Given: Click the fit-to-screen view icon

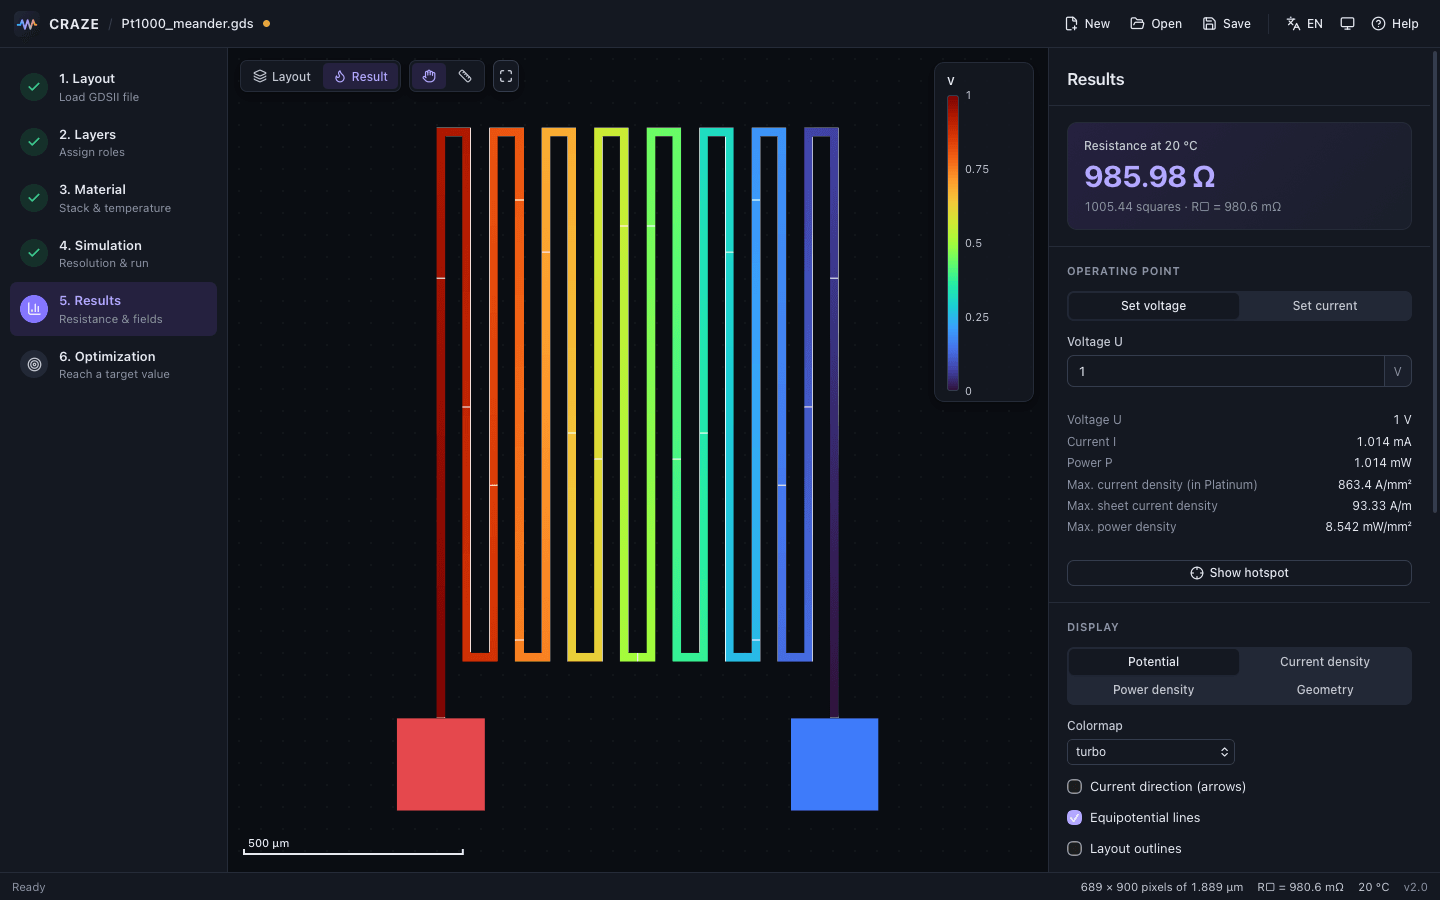Looking at the screenshot, I should pyautogui.click(x=506, y=76).
